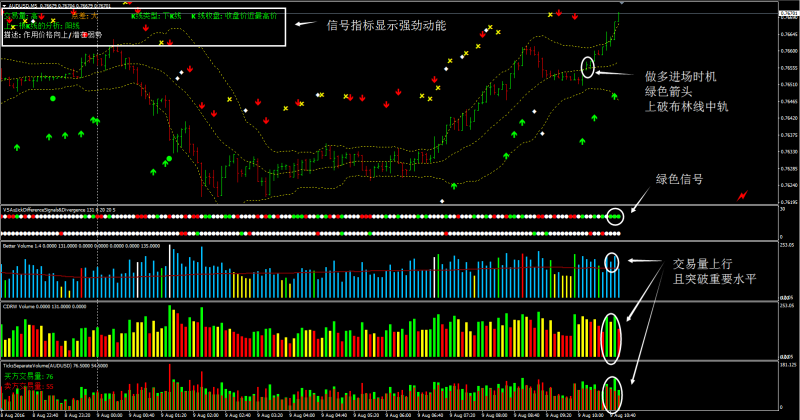Click the '绿色信号' text label
Viewport: 800px width, 420px height.
pos(679,180)
